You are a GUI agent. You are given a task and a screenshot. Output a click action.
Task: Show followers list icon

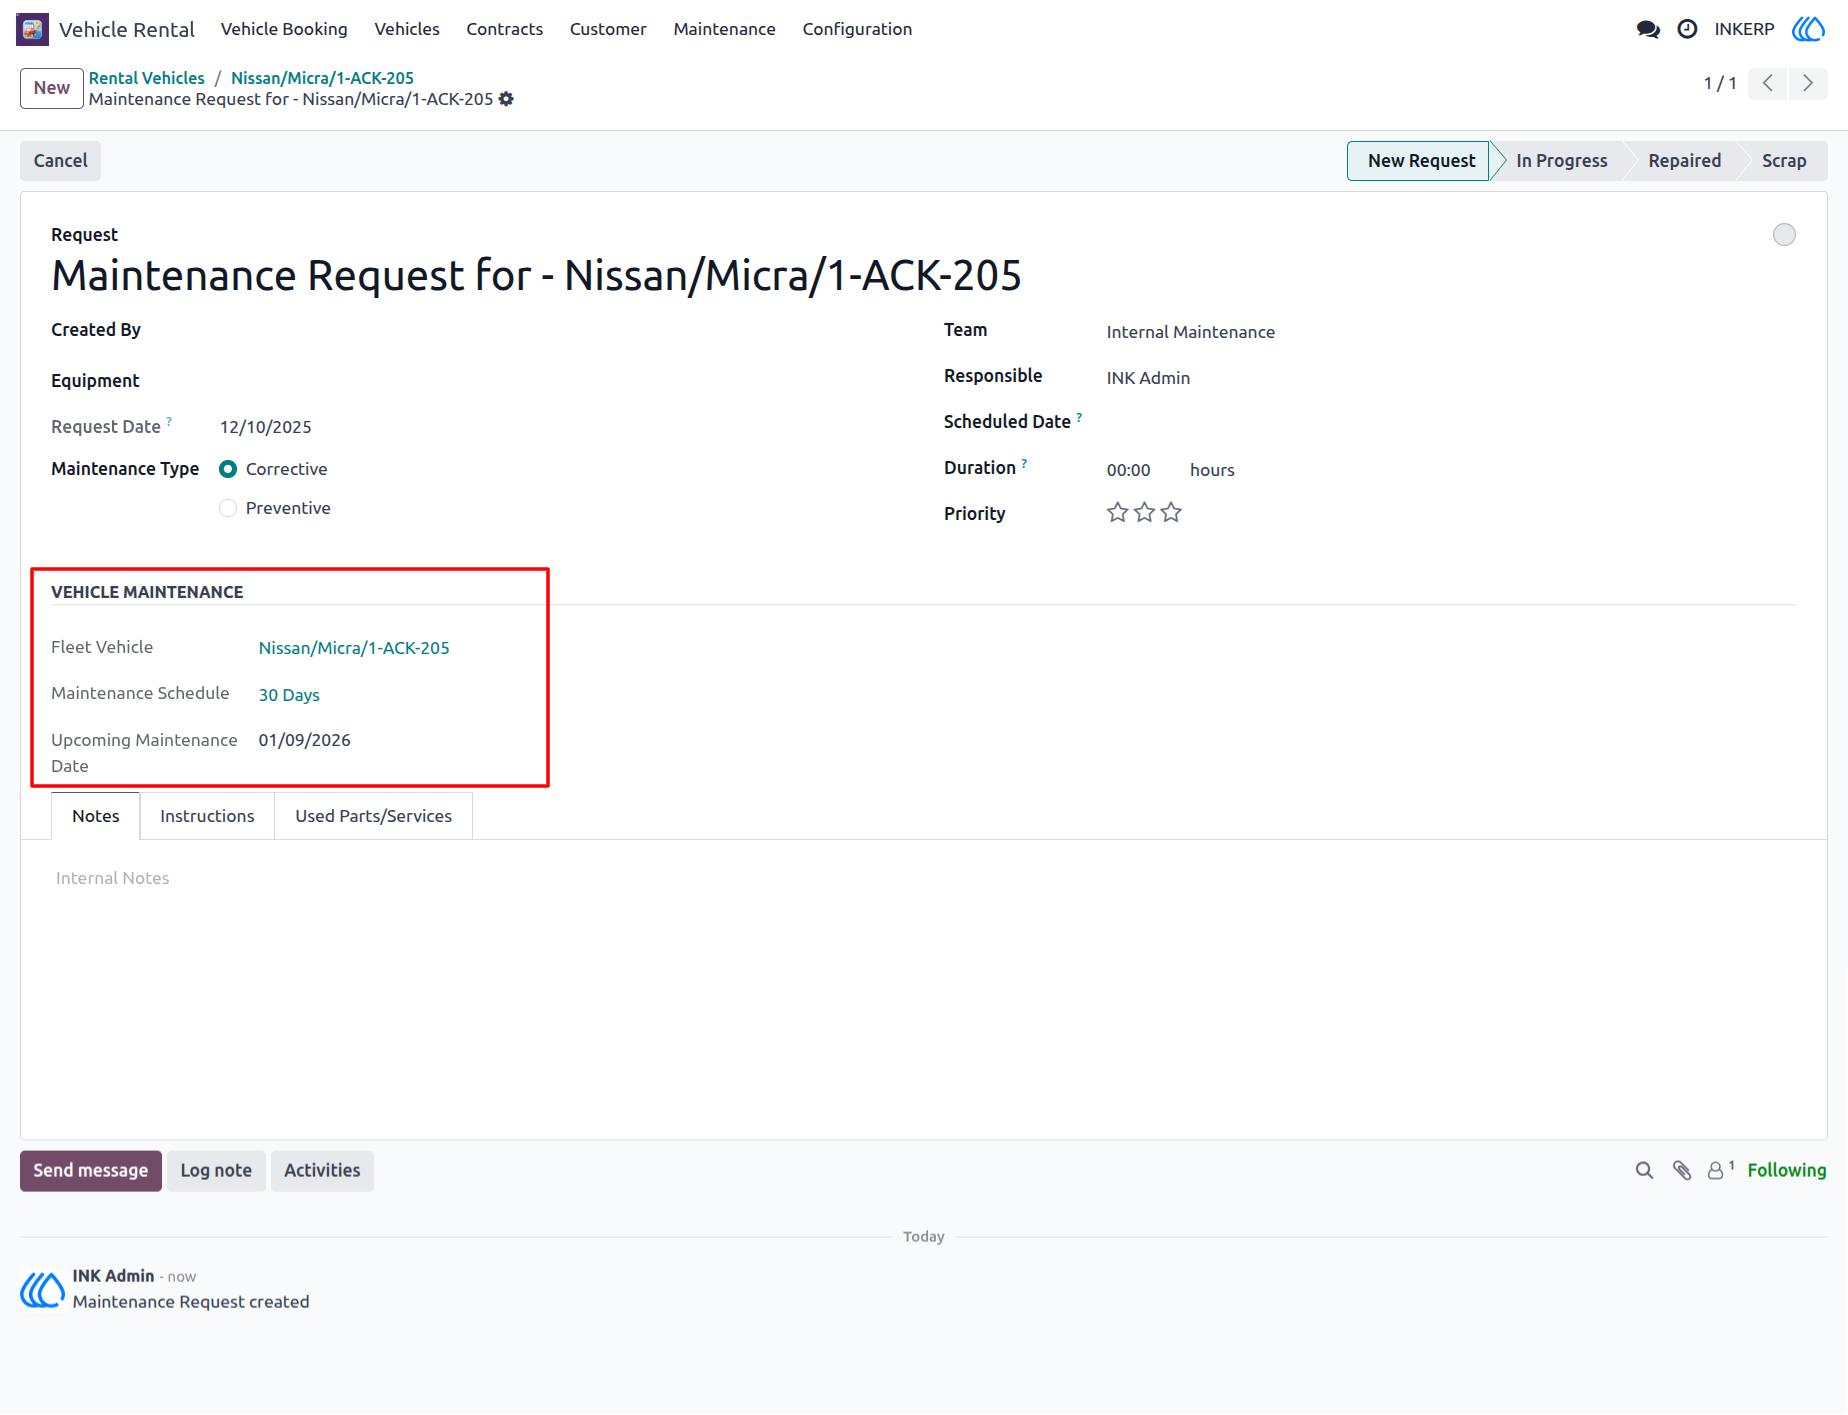tap(1720, 1170)
